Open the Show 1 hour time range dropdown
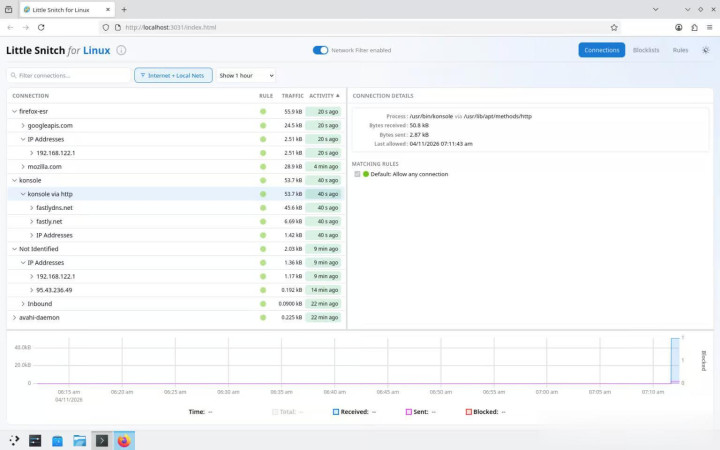This screenshot has height=450, width=720. (246, 75)
